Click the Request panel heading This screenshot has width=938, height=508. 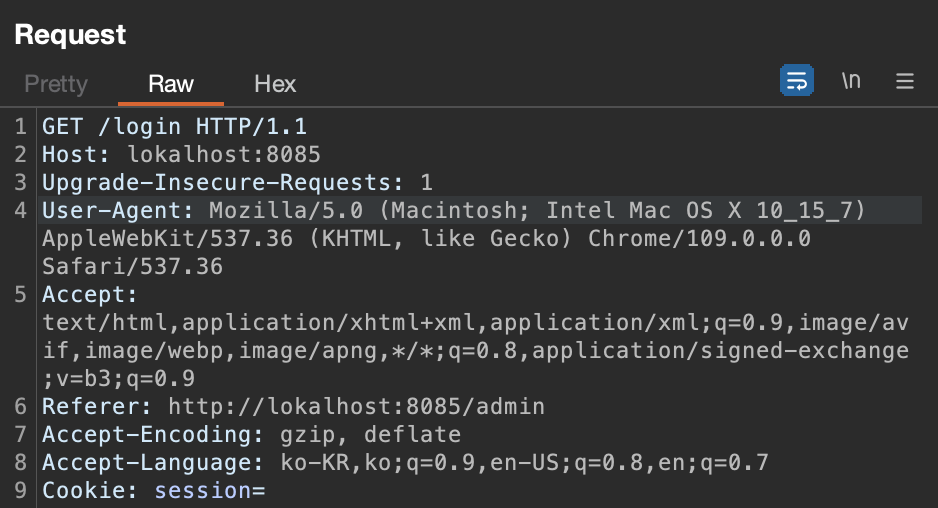pyautogui.click(x=71, y=35)
